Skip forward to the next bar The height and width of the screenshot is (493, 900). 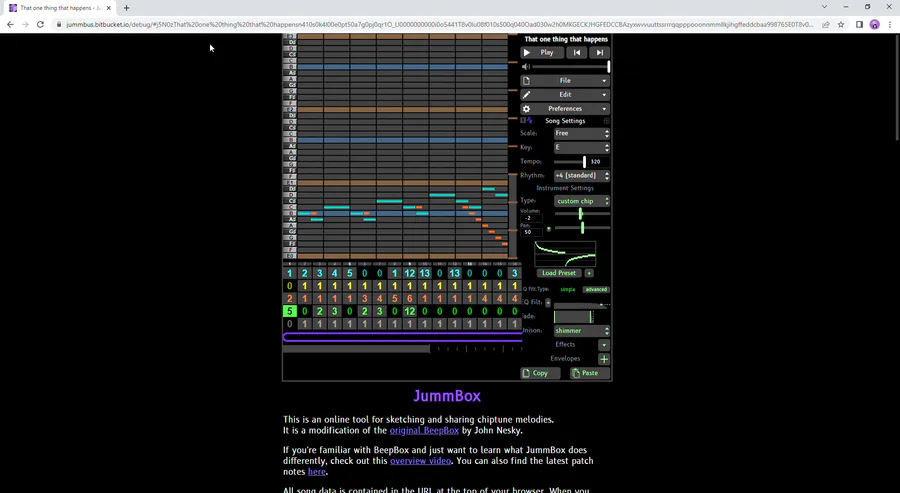pyautogui.click(x=599, y=52)
